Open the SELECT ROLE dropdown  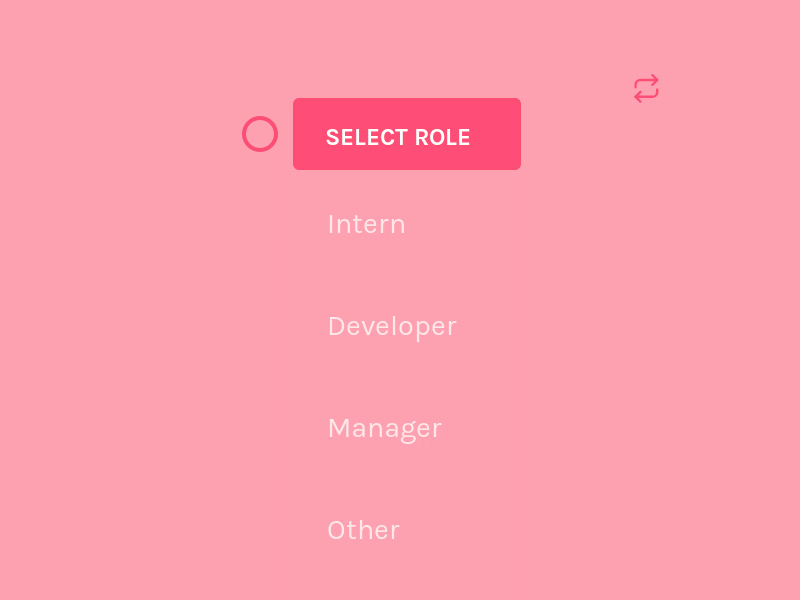point(406,134)
